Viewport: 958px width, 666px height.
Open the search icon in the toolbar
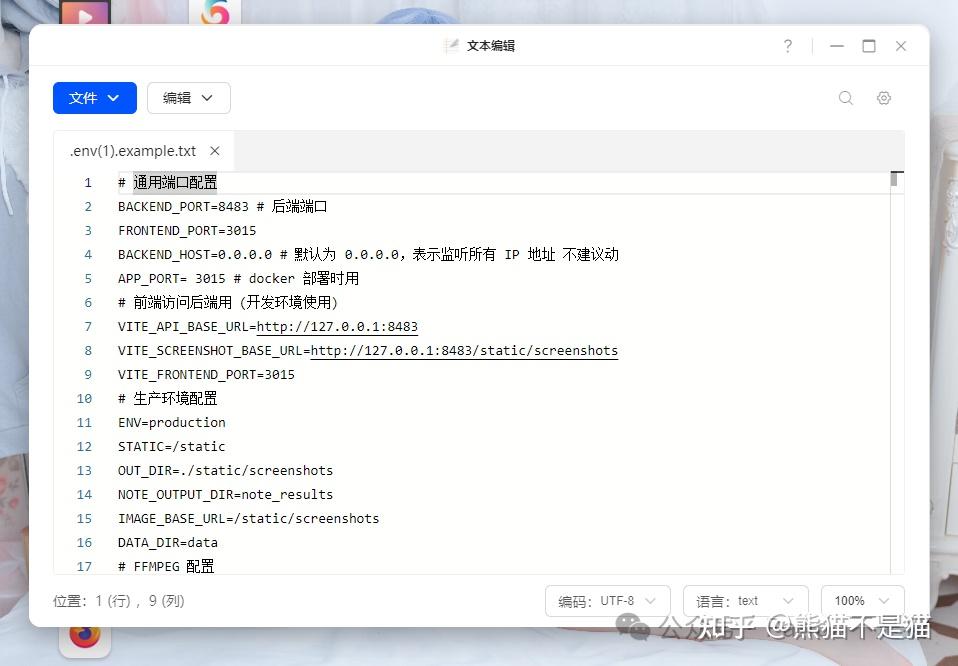845,97
